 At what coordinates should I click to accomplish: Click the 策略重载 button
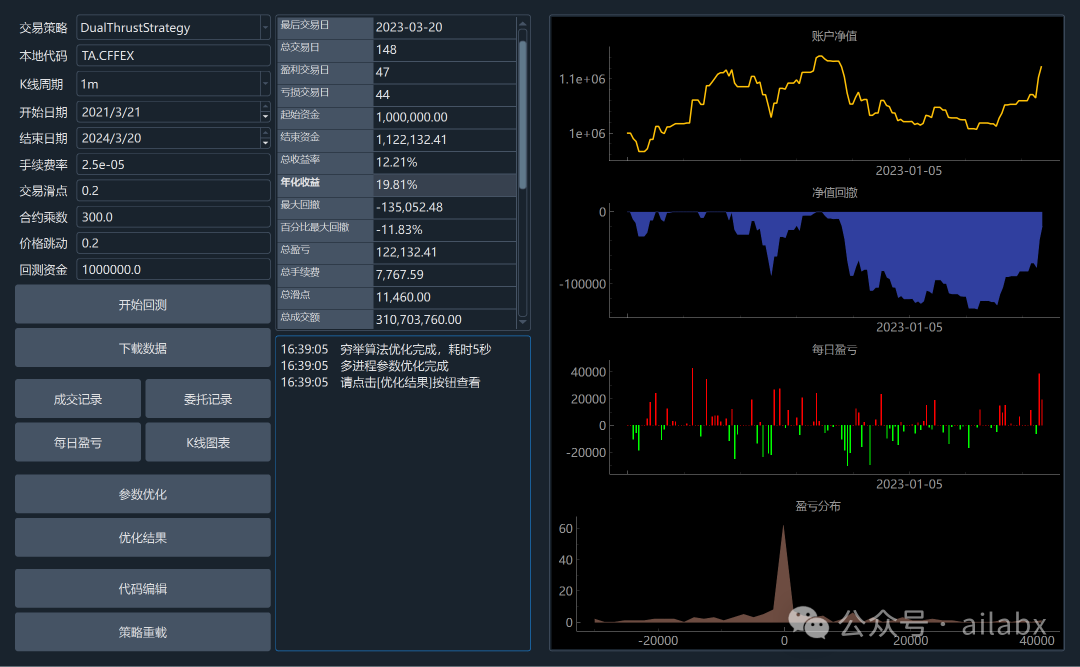143,632
